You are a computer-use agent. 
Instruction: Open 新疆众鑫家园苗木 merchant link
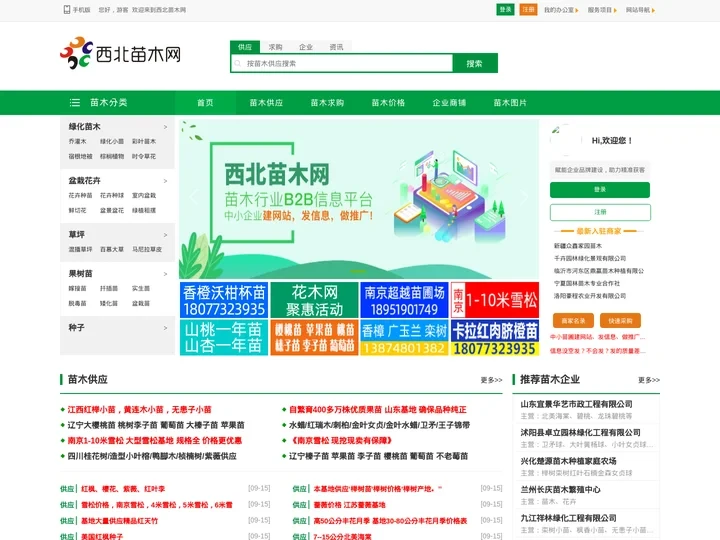pos(578,246)
